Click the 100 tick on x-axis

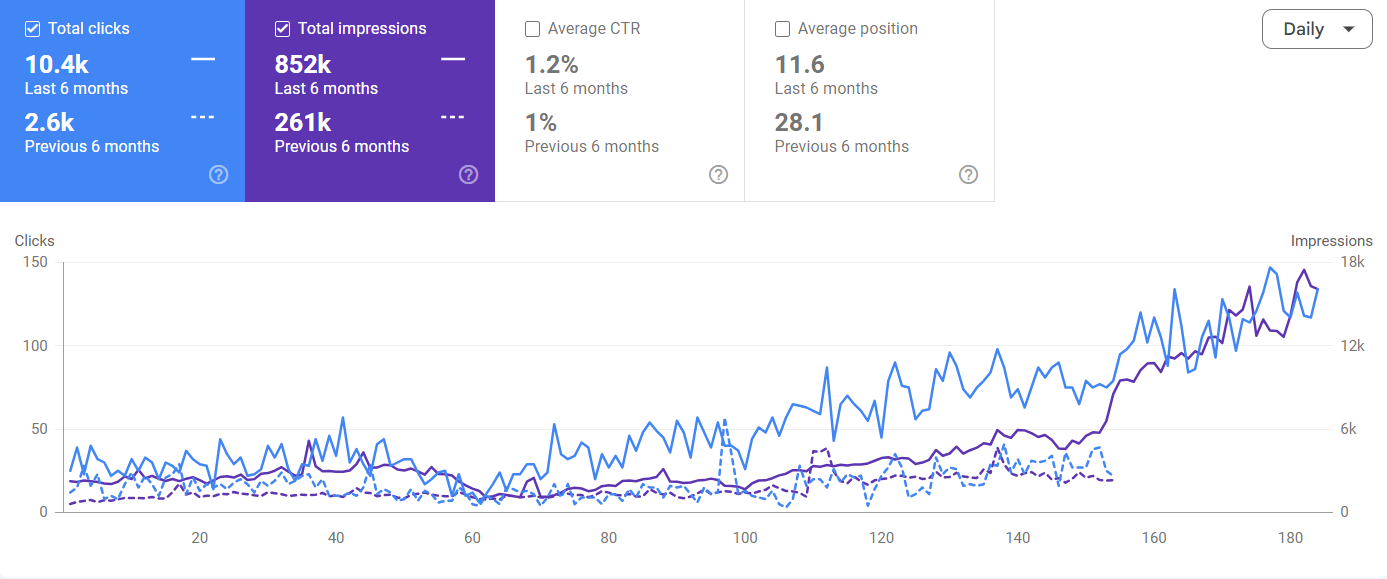[745, 538]
